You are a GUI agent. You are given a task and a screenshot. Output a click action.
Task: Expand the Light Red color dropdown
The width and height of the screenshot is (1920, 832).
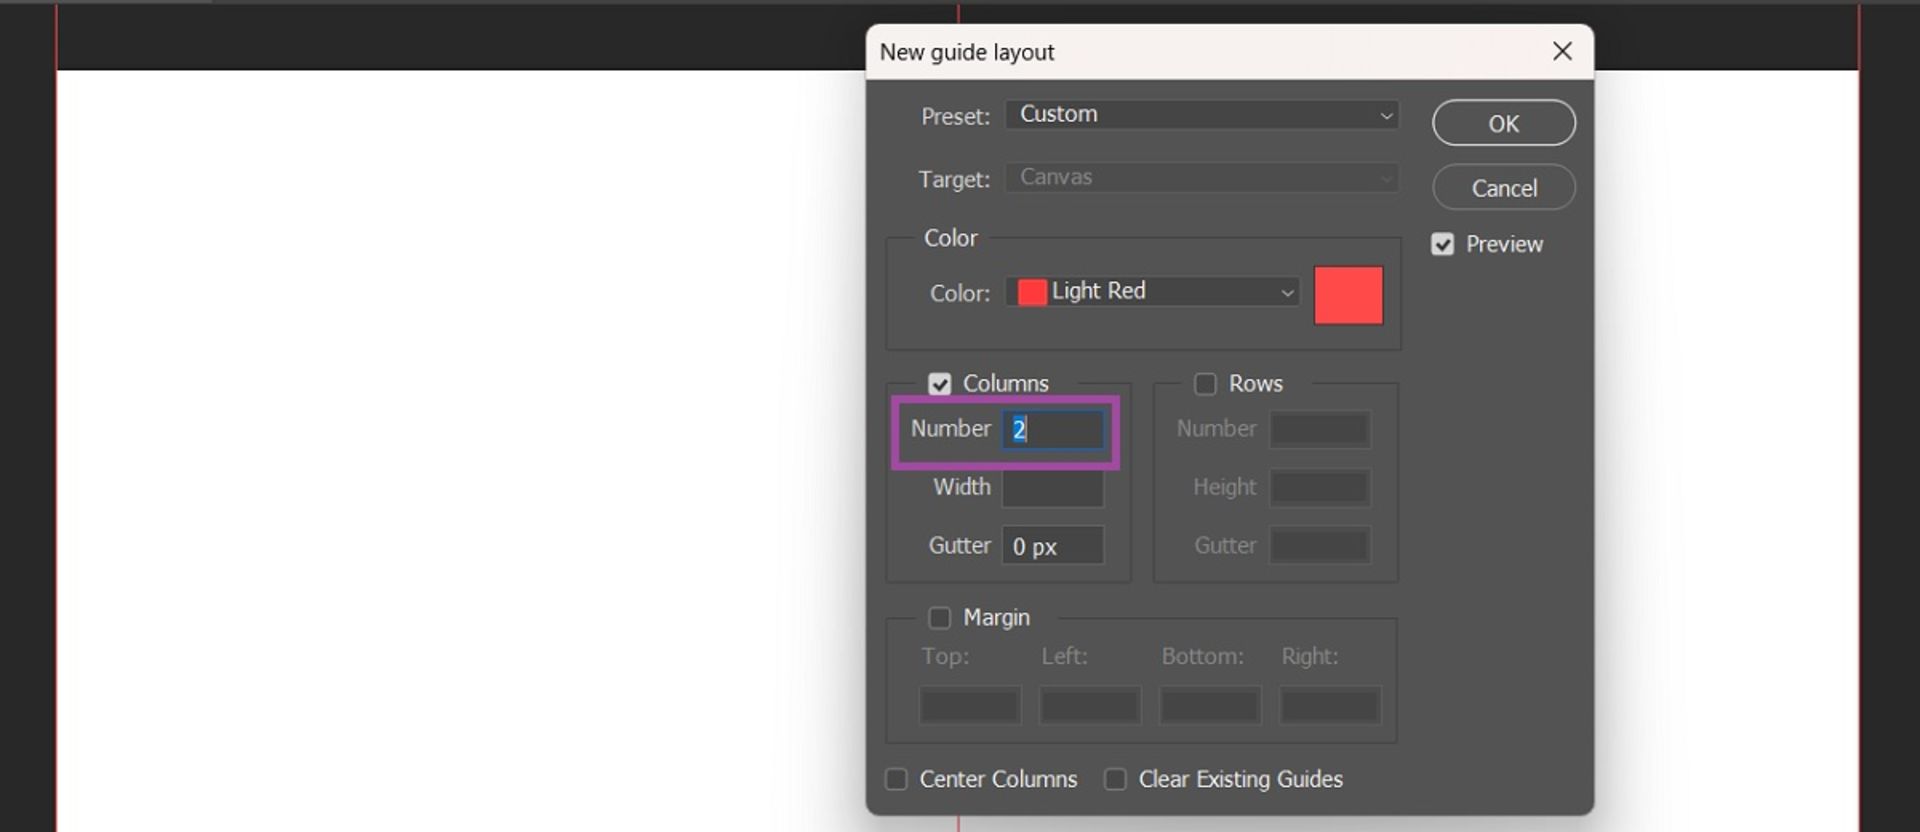point(1154,292)
